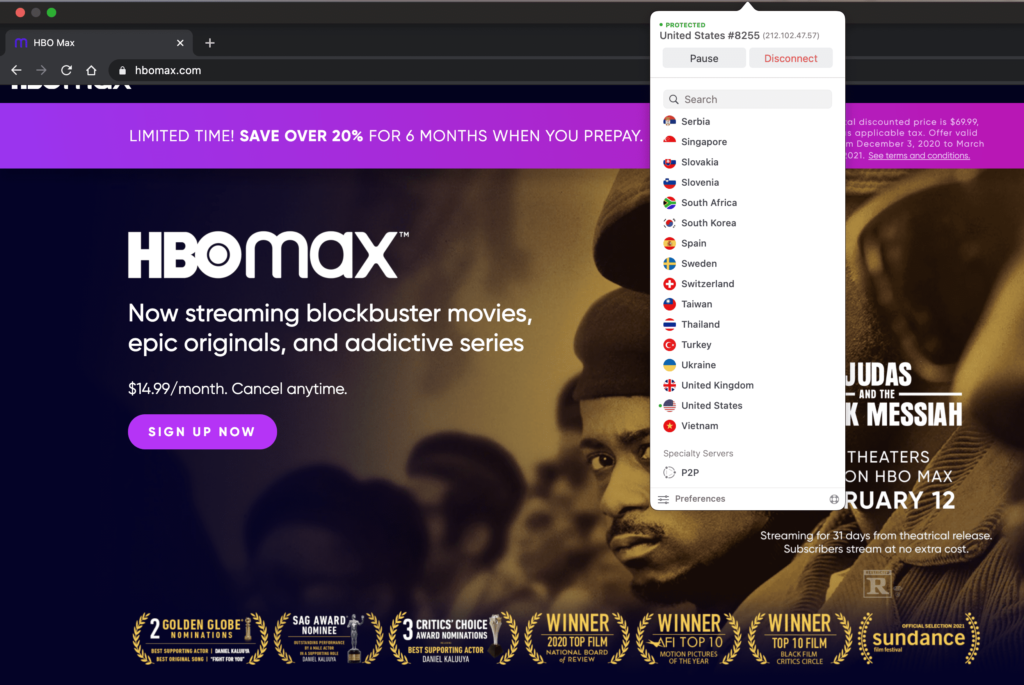Pause the VPN connection
The width and height of the screenshot is (1024, 685).
click(x=704, y=58)
